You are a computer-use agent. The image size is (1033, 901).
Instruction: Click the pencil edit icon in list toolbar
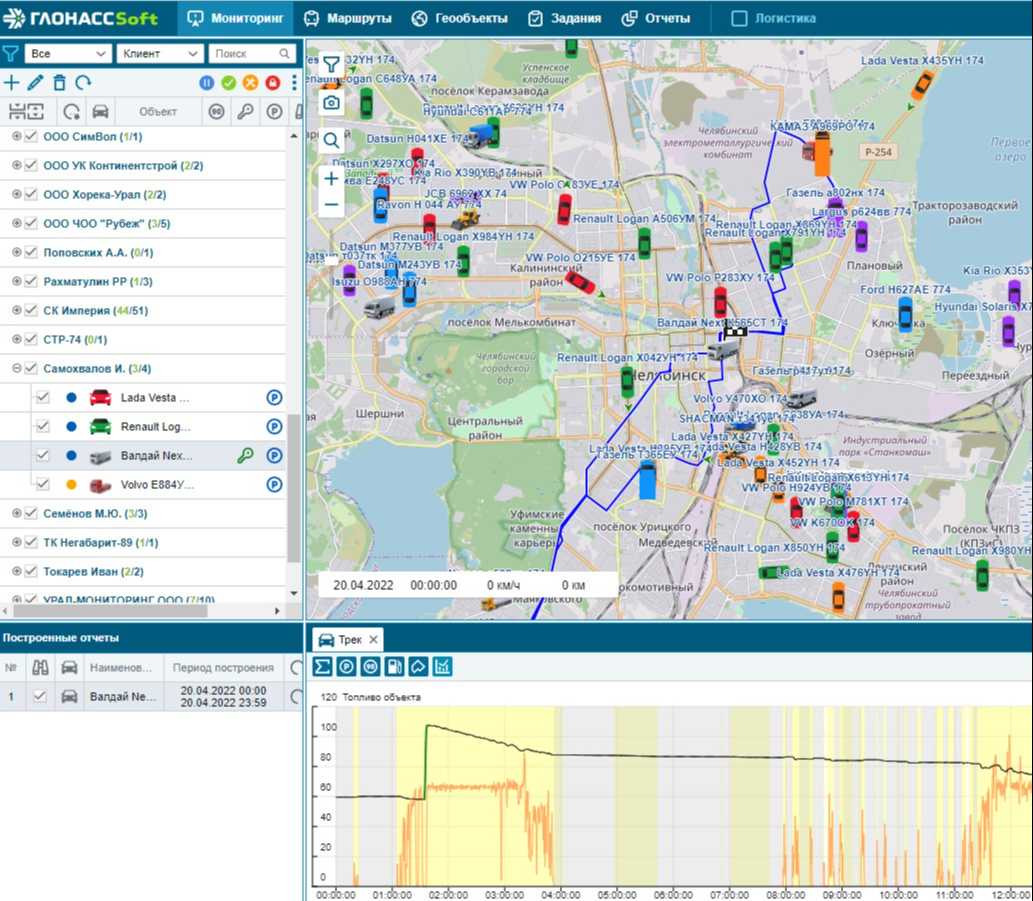tap(35, 82)
